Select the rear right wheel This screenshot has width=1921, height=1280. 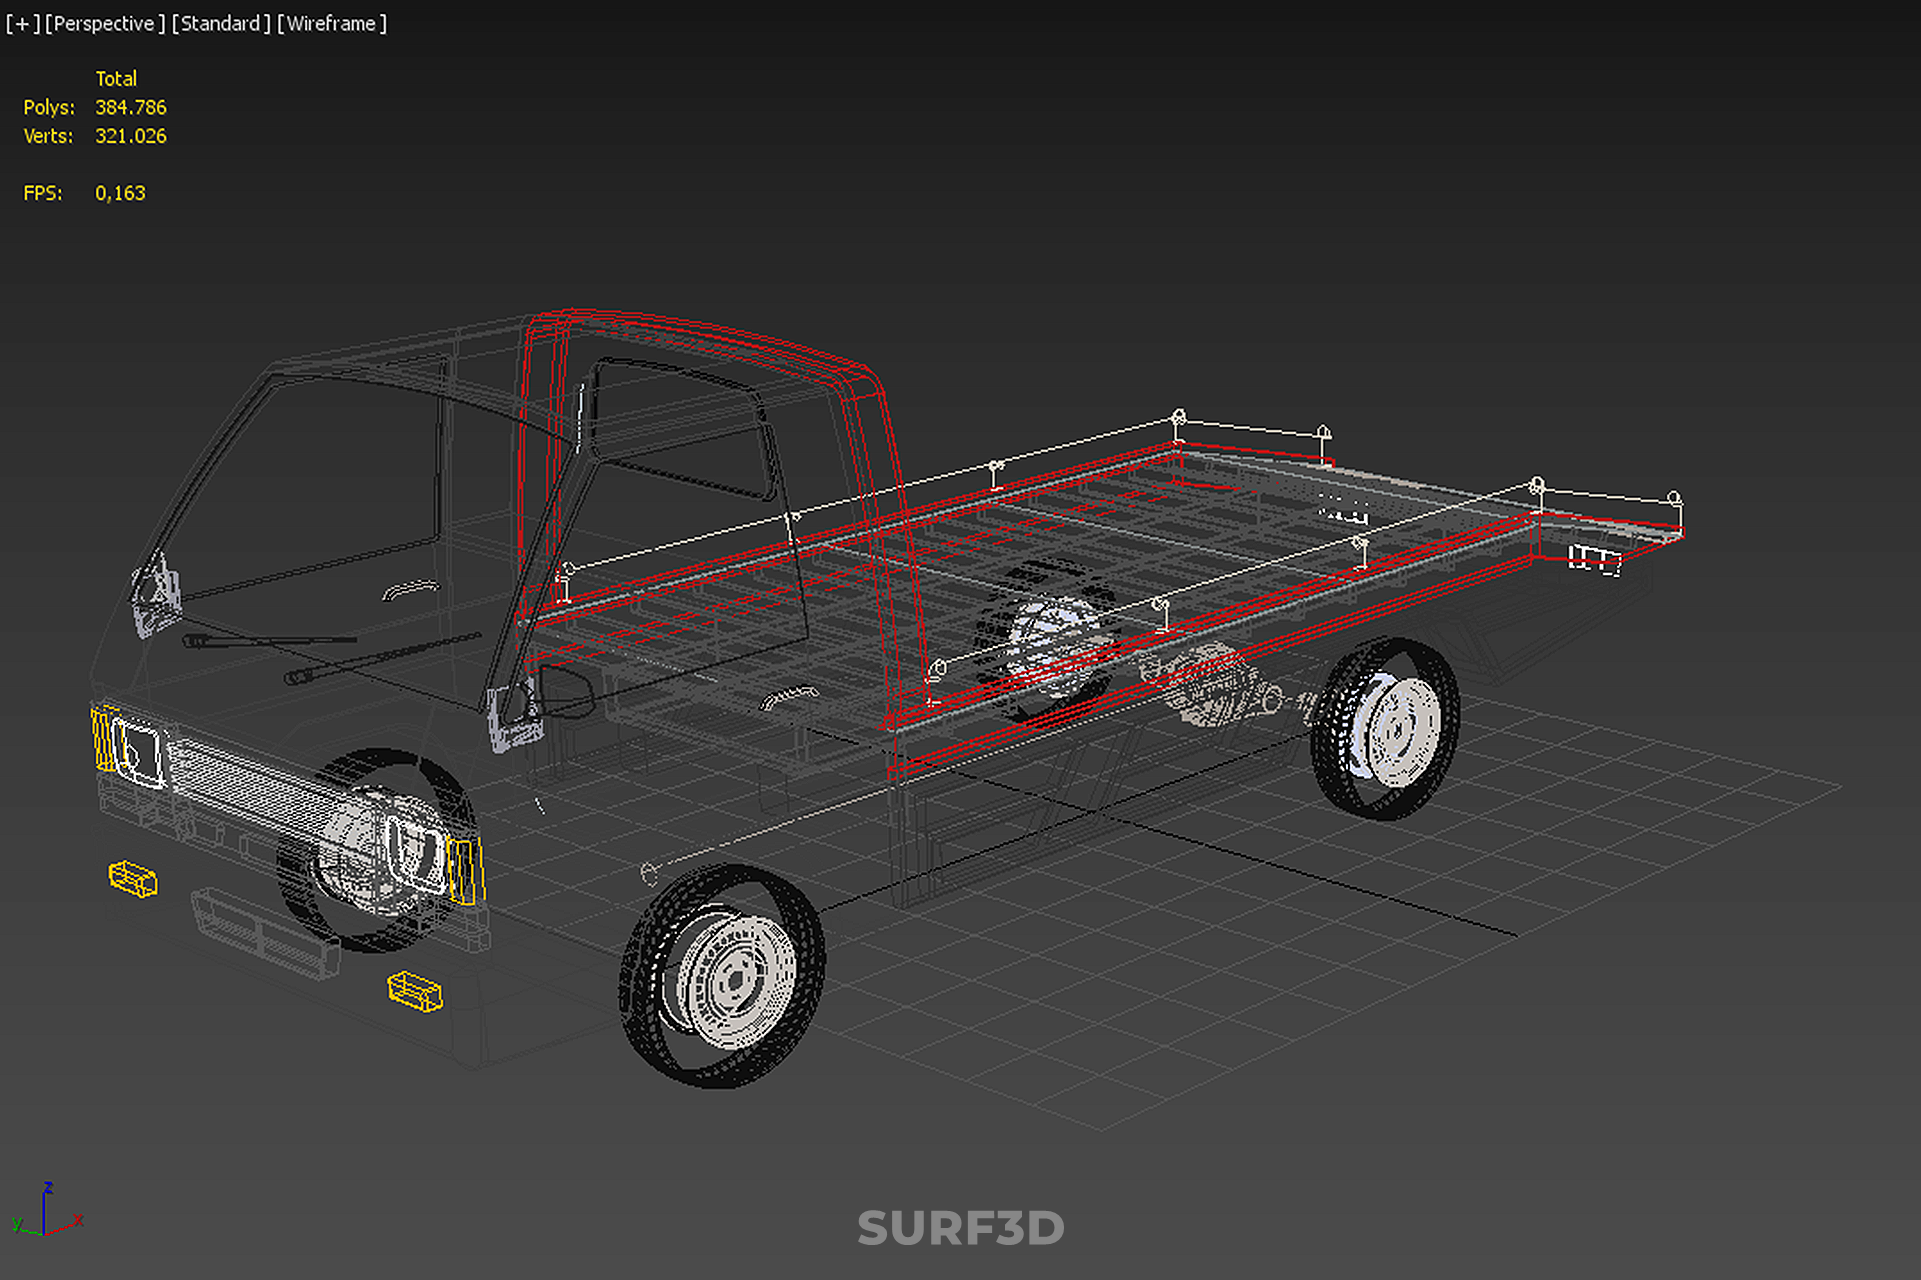coord(1386,729)
